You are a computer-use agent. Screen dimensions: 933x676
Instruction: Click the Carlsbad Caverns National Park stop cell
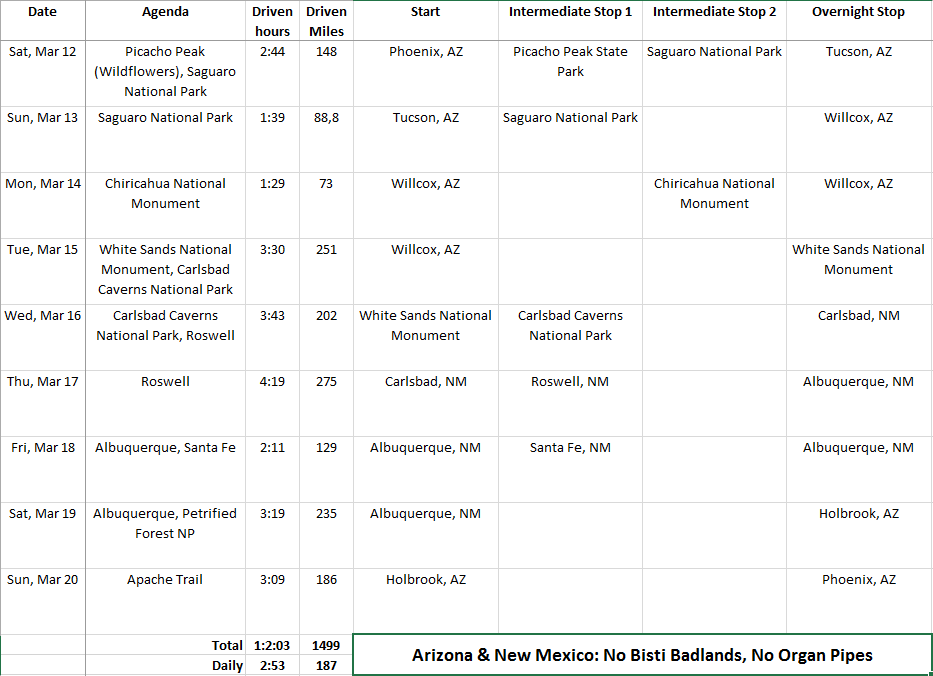click(570, 325)
